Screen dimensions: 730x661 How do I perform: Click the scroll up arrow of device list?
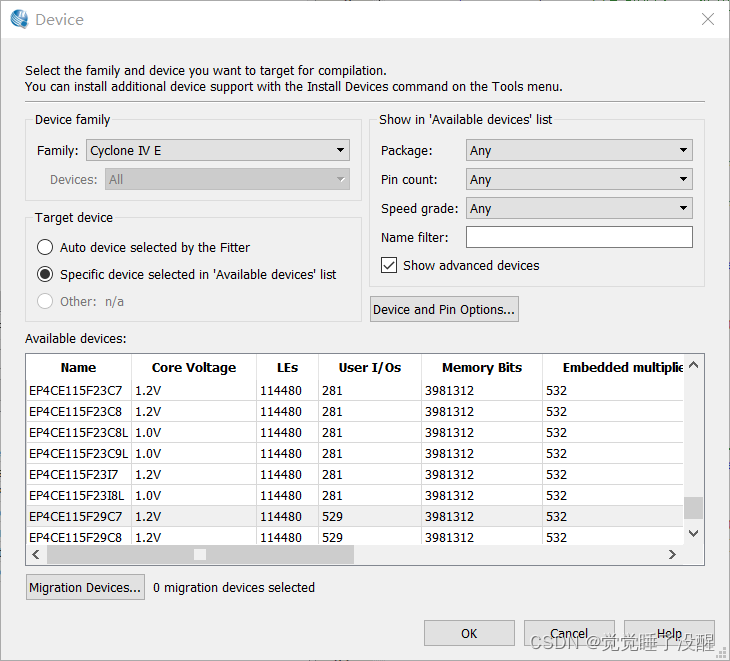point(693,365)
